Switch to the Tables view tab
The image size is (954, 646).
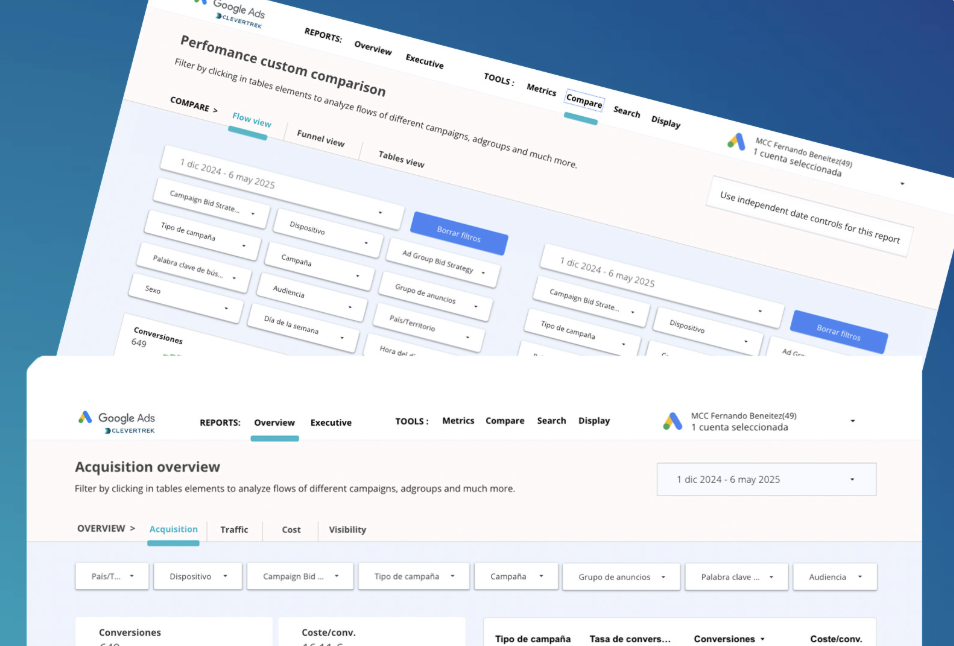click(x=402, y=159)
